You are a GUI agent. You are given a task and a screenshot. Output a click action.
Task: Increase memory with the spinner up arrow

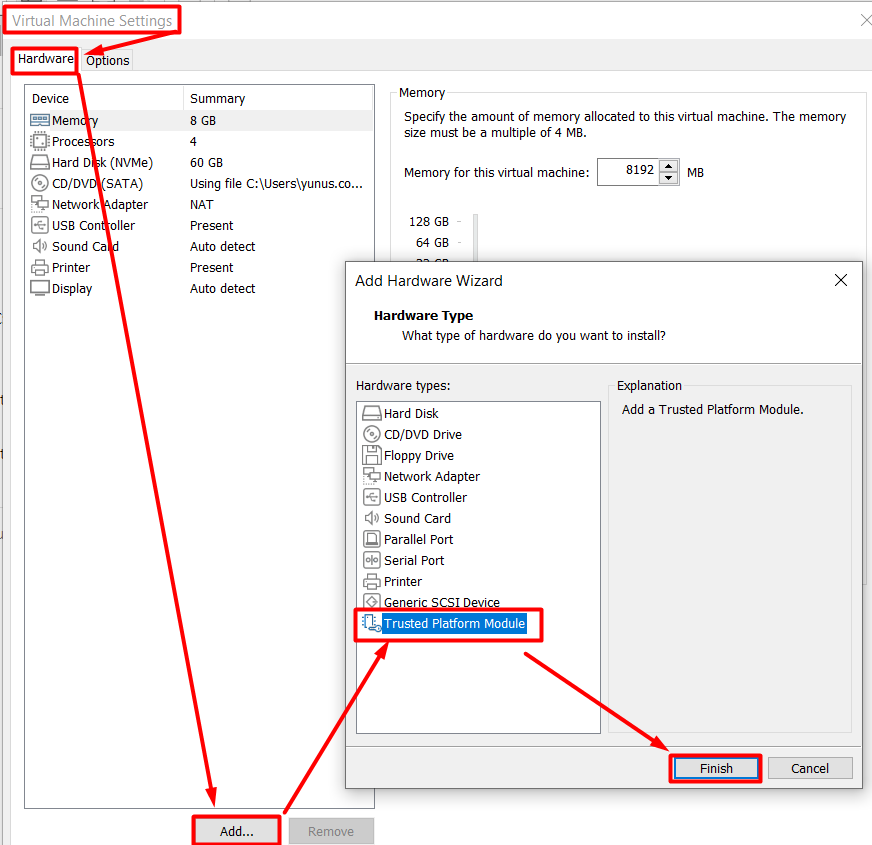[x=669, y=166]
